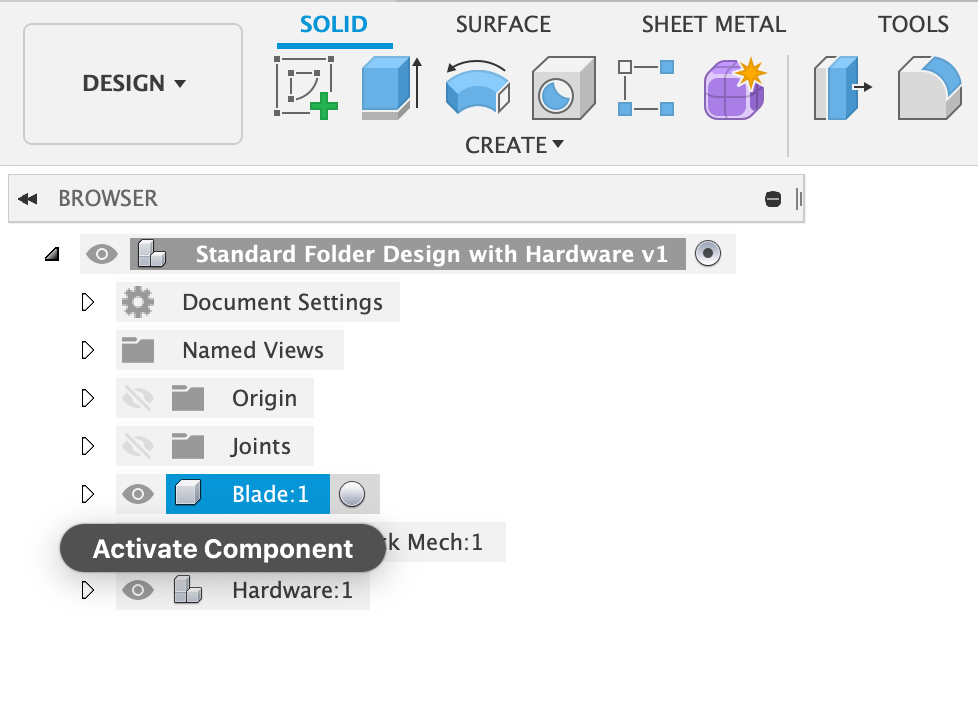Expand the Document Settings node
The height and width of the screenshot is (728, 978).
point(87,302)
